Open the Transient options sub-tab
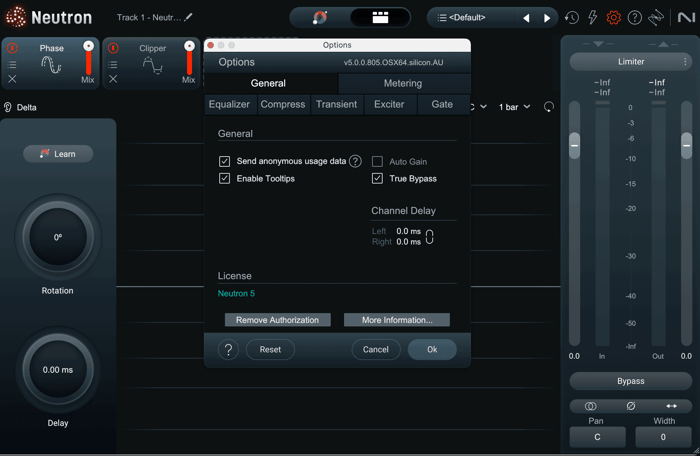The width and height of the screenshot is (700, 456). pyautogui.click(x=337, y=105)
